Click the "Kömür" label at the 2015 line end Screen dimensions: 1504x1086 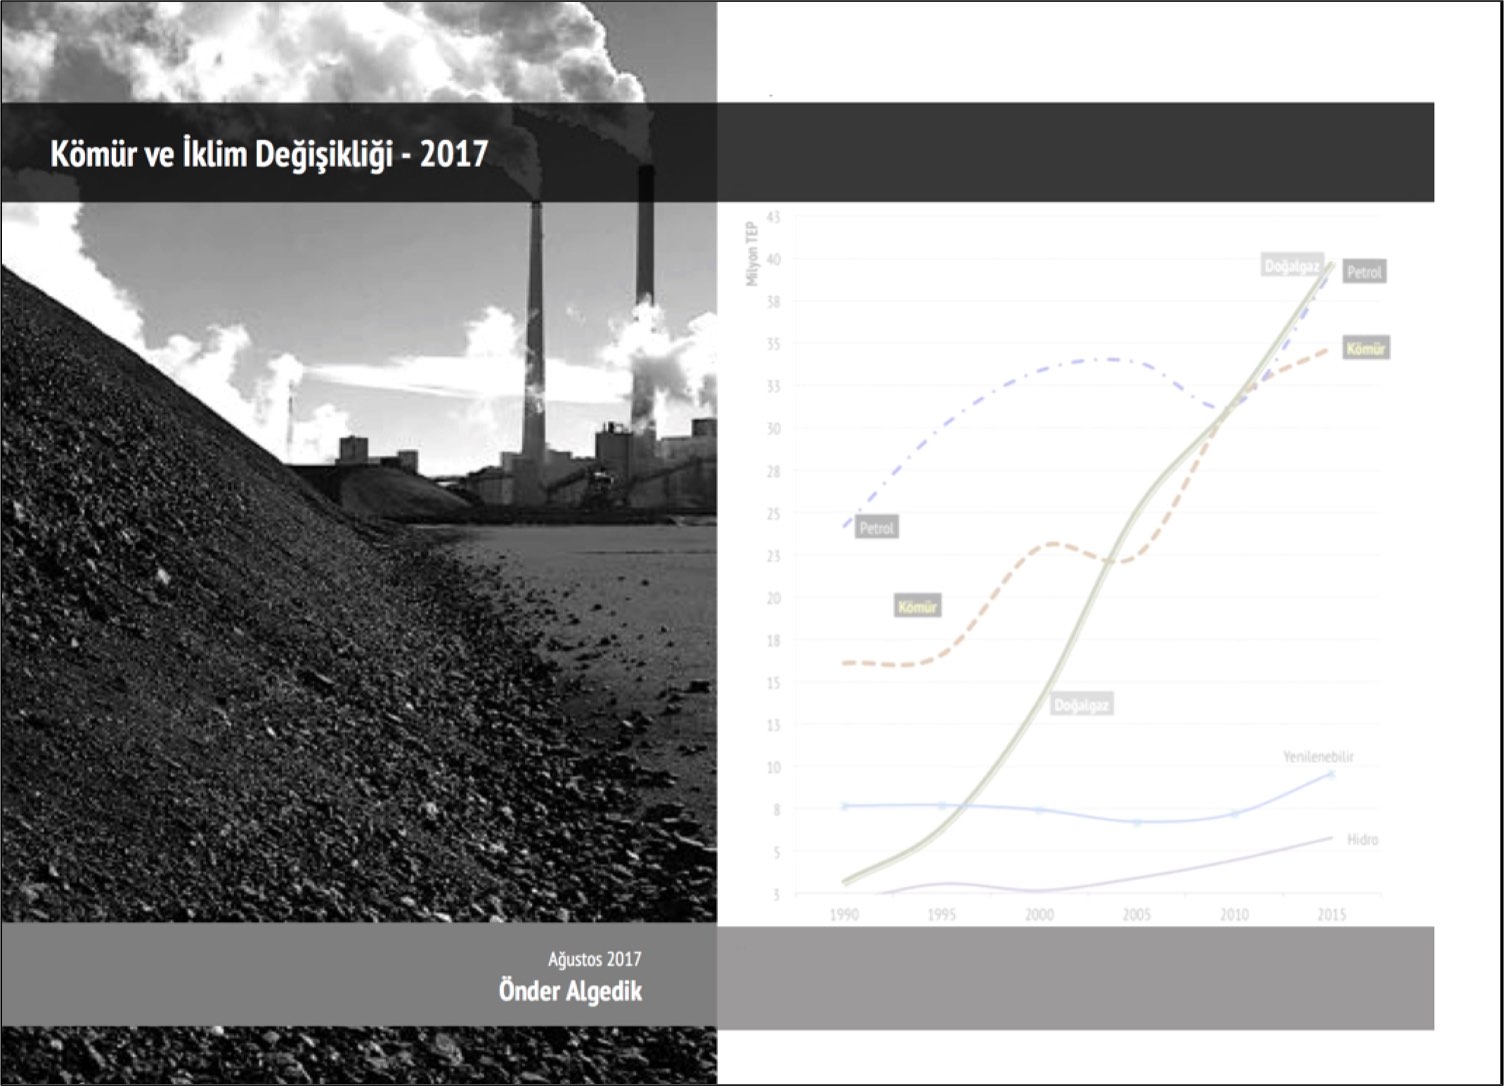point(1366,349)
